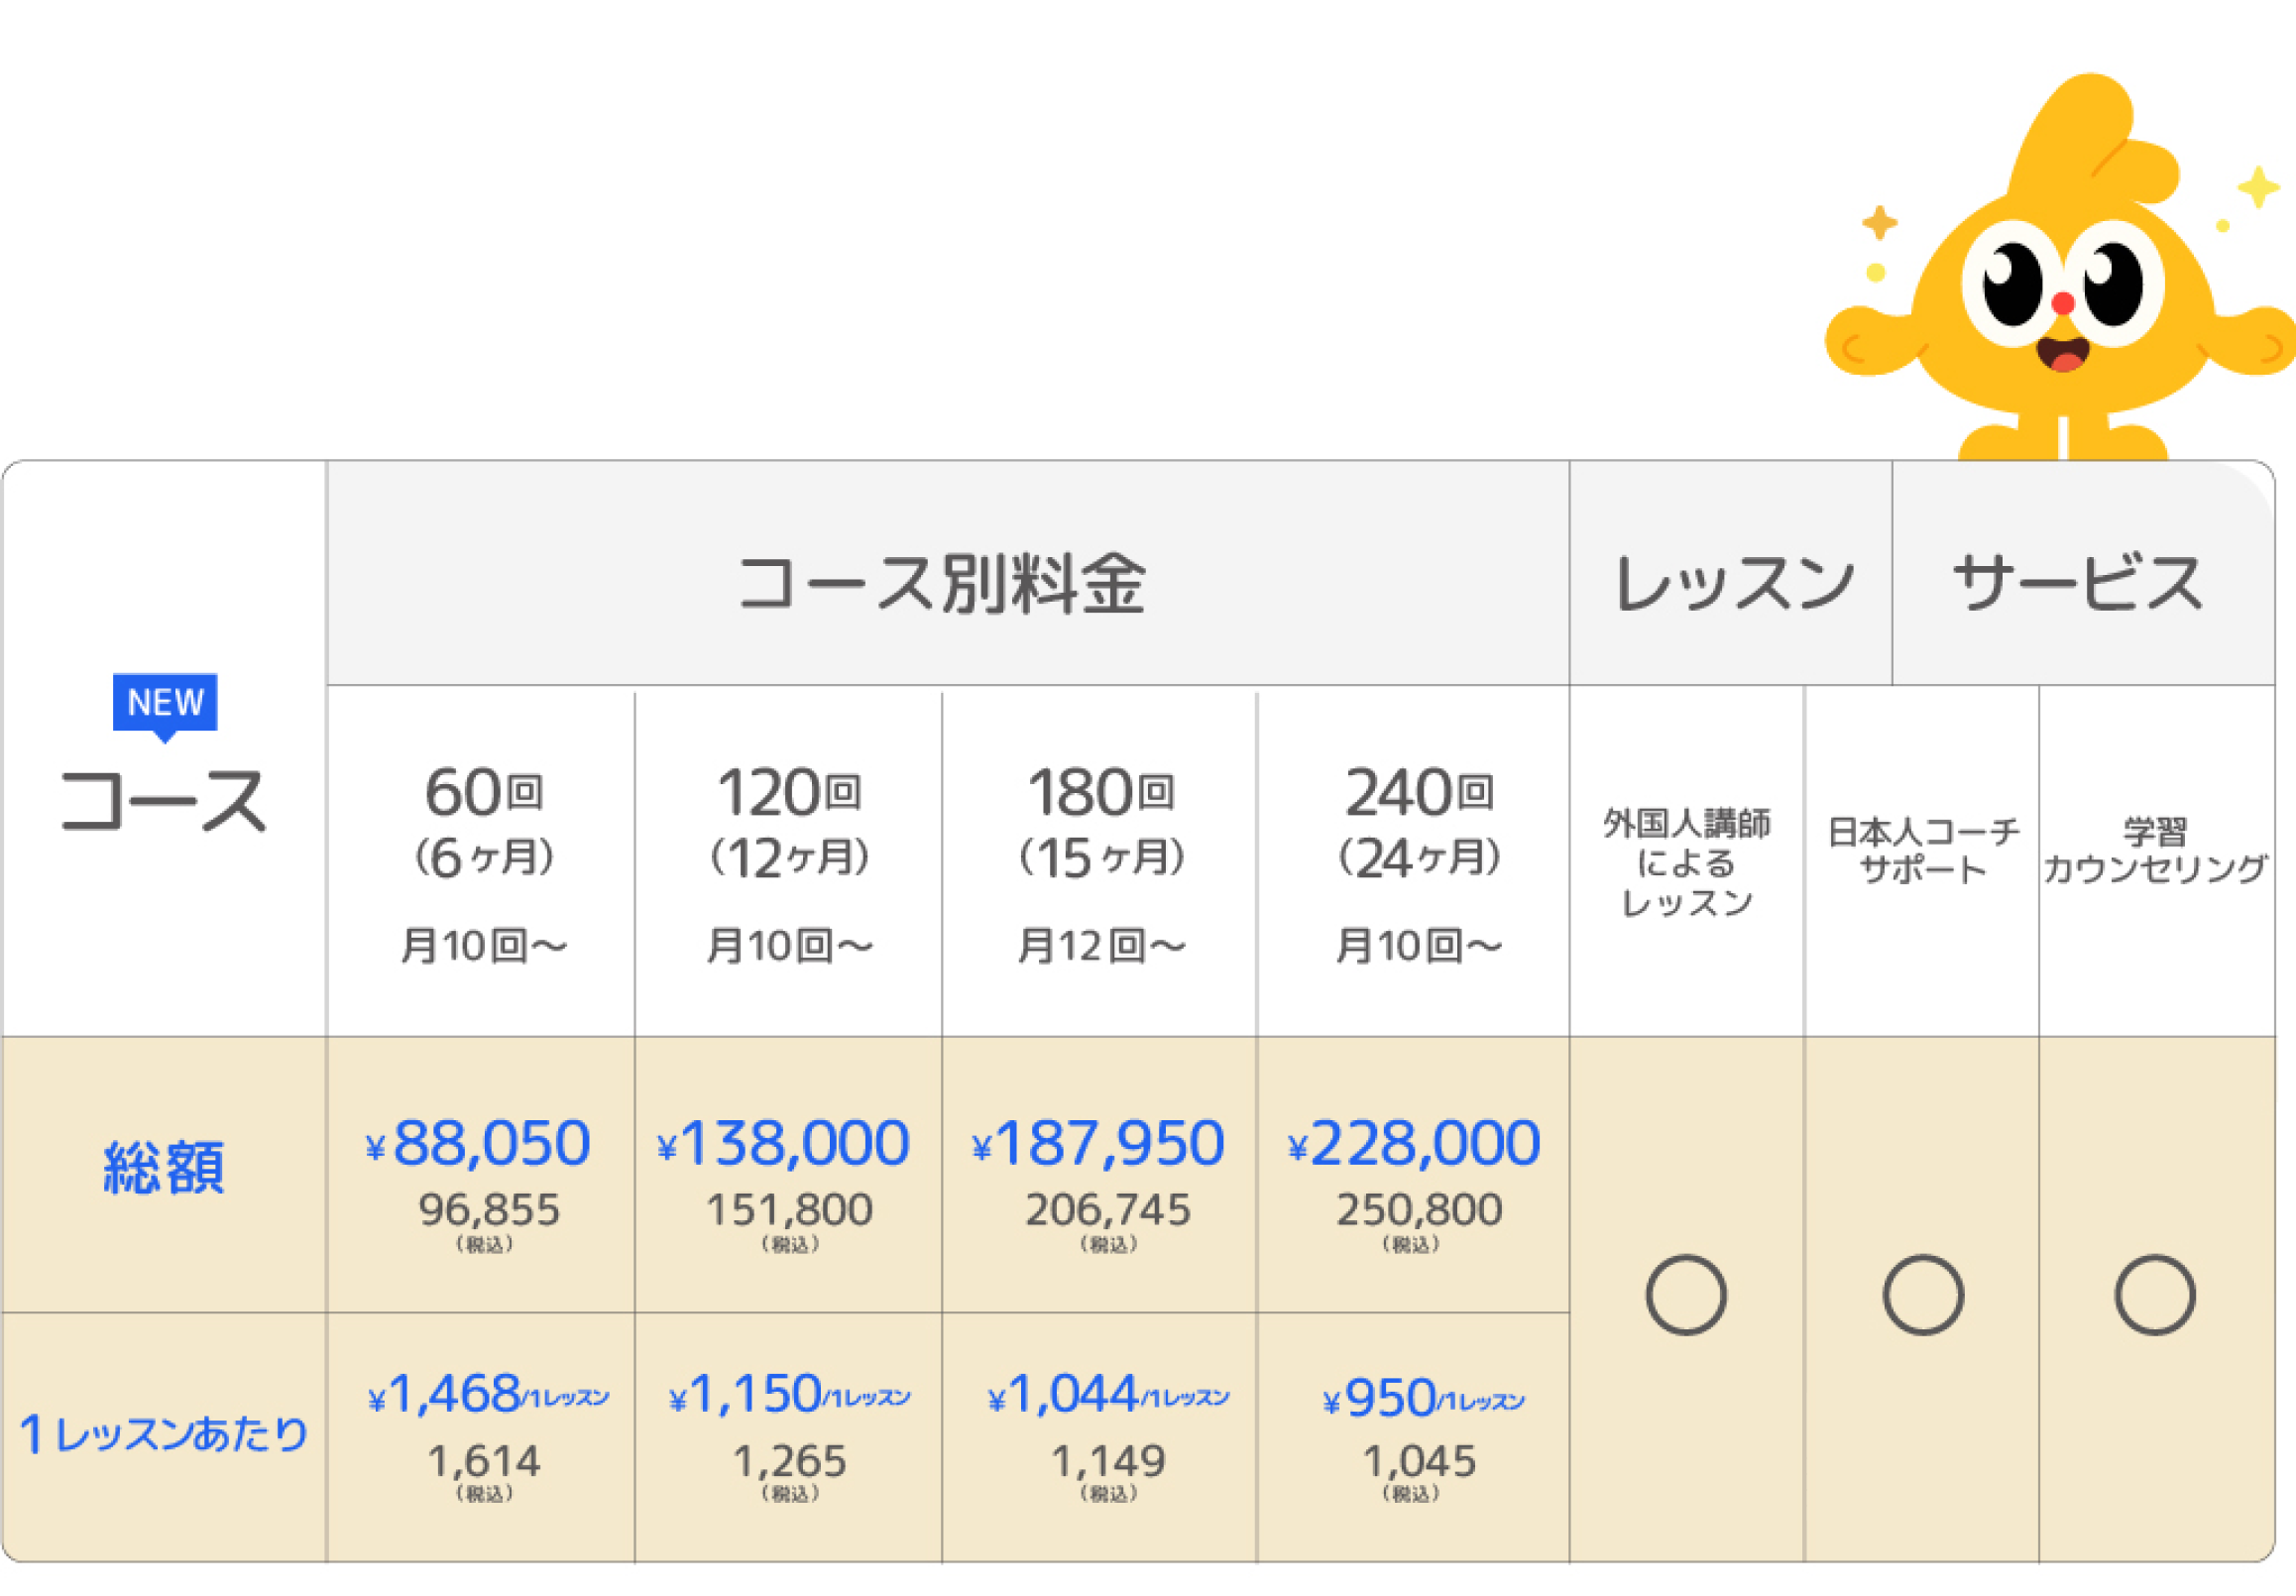Select the コース別料金 header
The height and width of the screenshot is (1596, 2296).
tap(942, 583)
